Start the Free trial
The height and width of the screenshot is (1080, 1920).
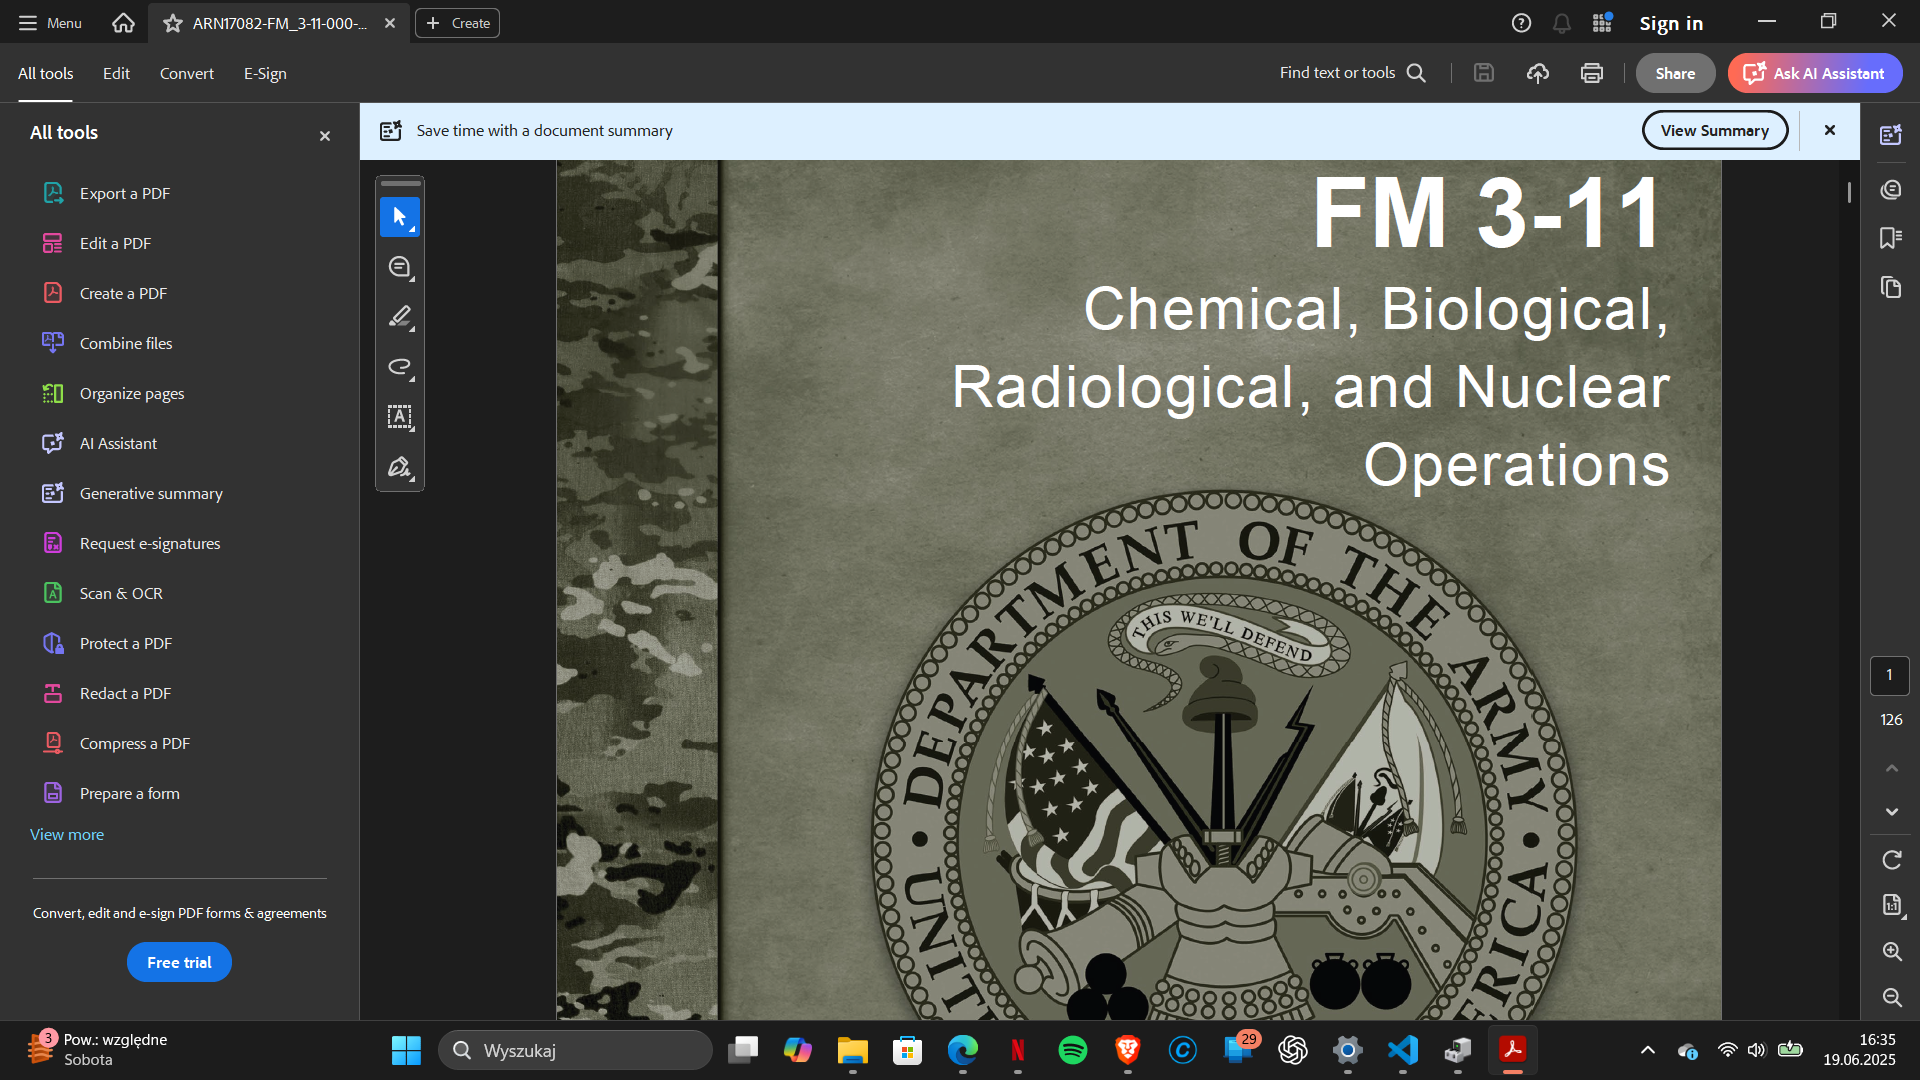(x=179, y=962)
